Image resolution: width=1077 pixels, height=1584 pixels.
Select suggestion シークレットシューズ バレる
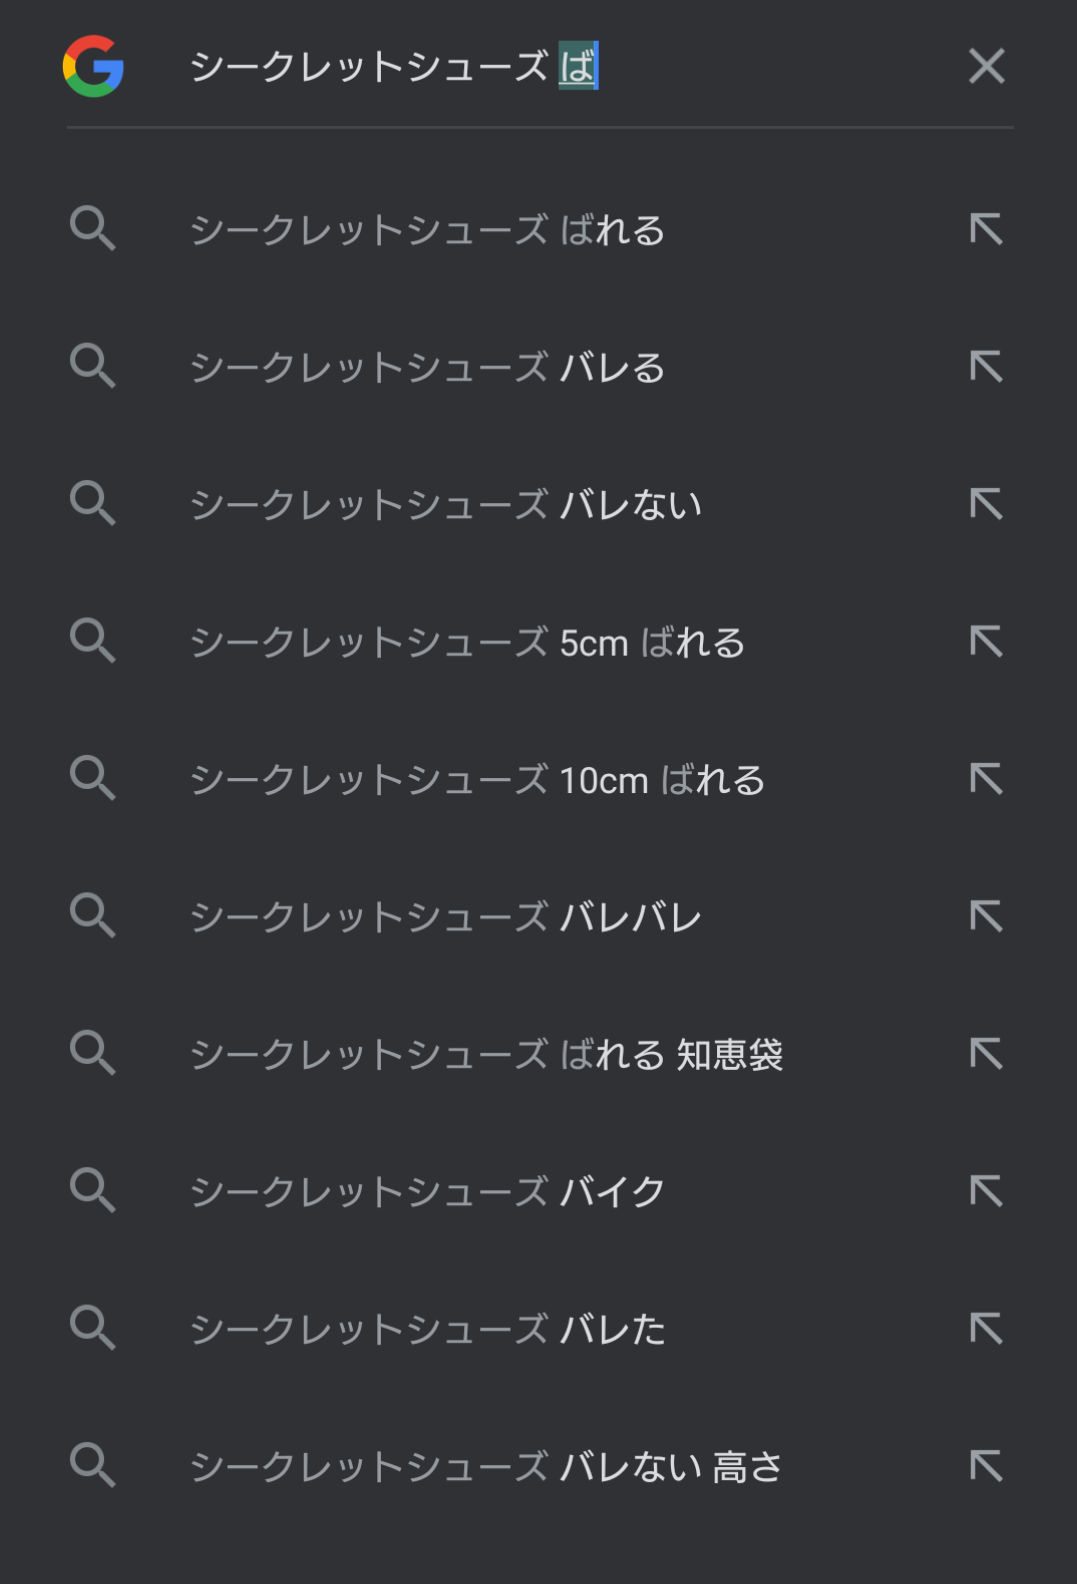point(427,367)
